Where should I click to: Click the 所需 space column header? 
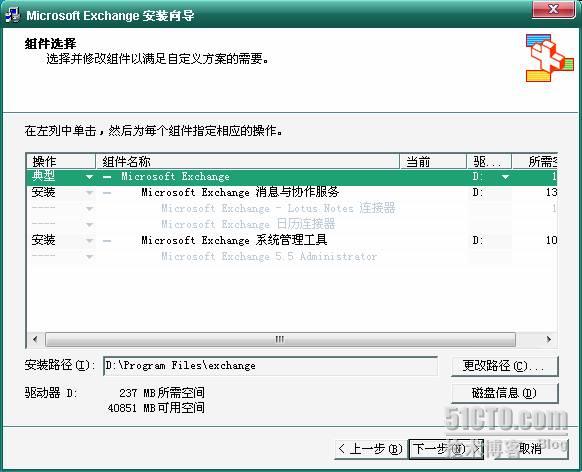535,161
